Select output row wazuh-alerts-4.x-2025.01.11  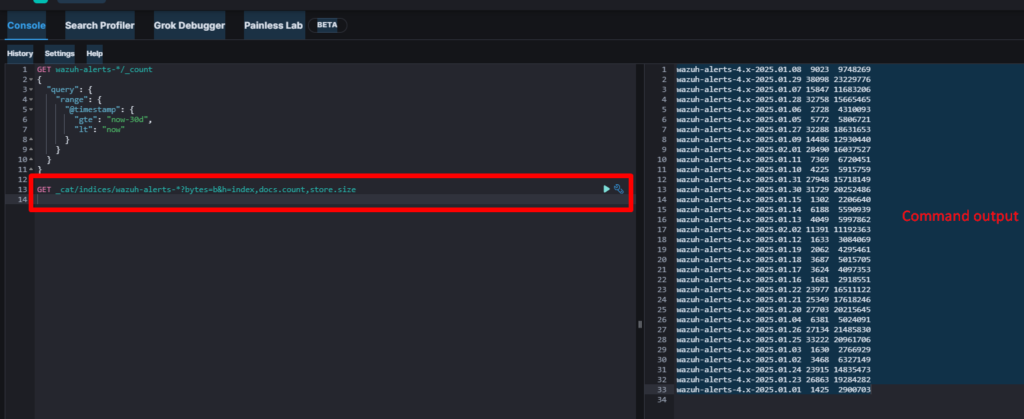pyautogui.click(x=773, y=159)
